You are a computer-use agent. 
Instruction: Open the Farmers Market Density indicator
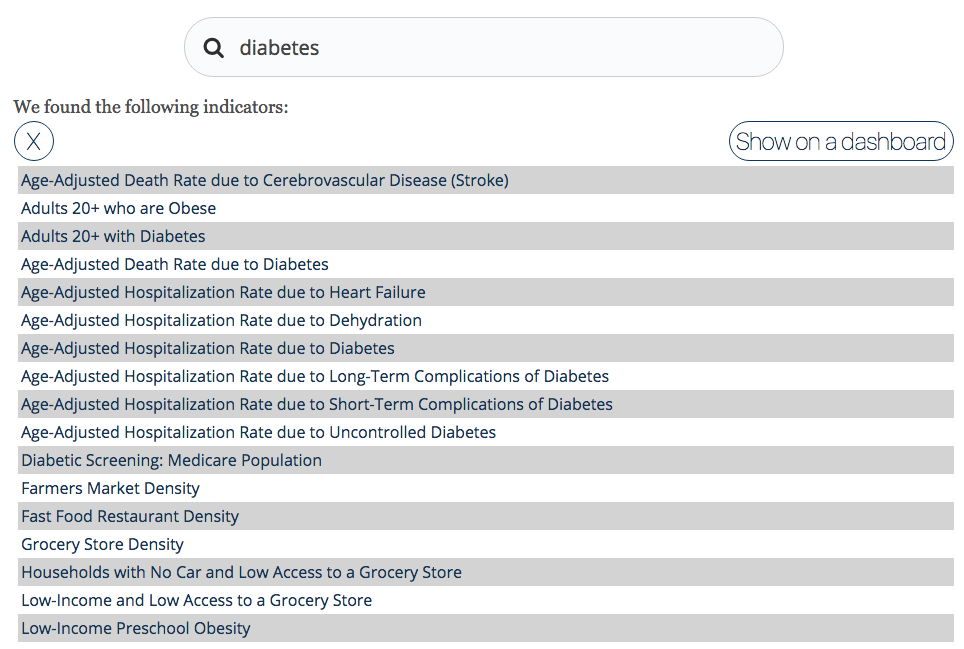[110, 489]
